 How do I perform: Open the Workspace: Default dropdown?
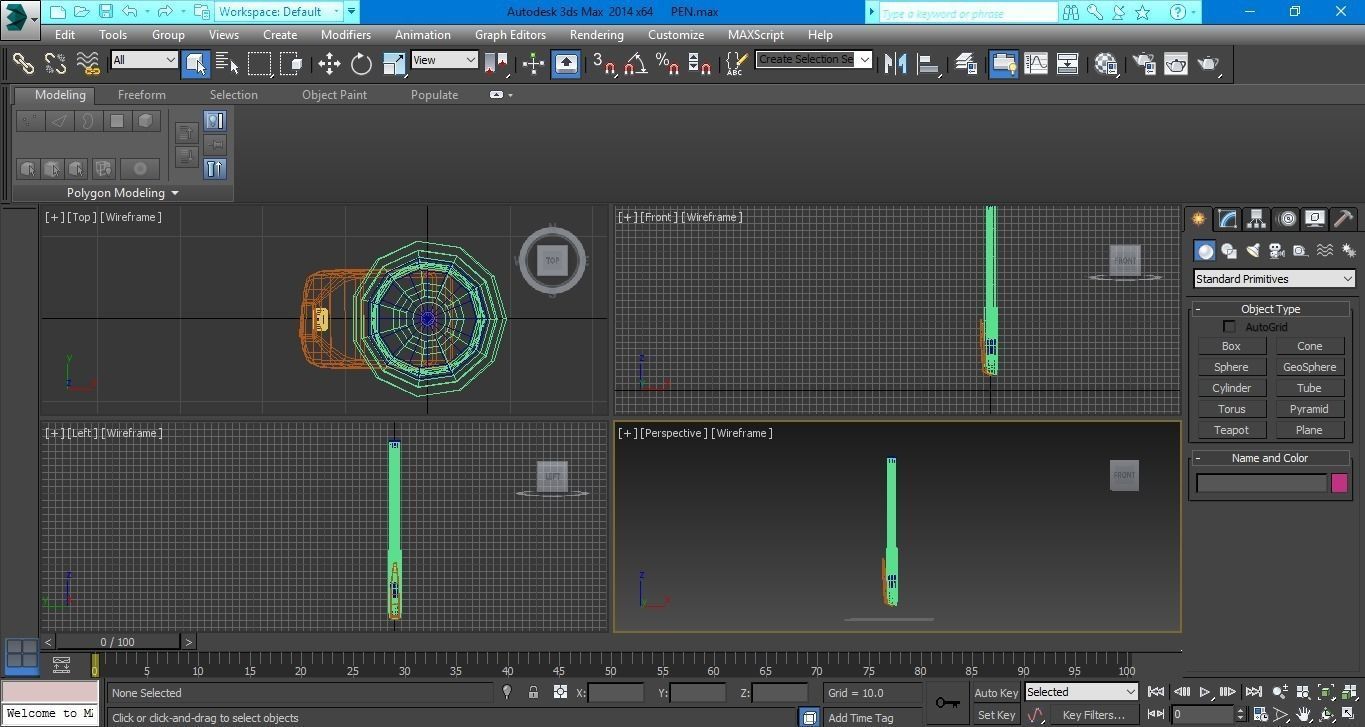(x=279, y=12)
